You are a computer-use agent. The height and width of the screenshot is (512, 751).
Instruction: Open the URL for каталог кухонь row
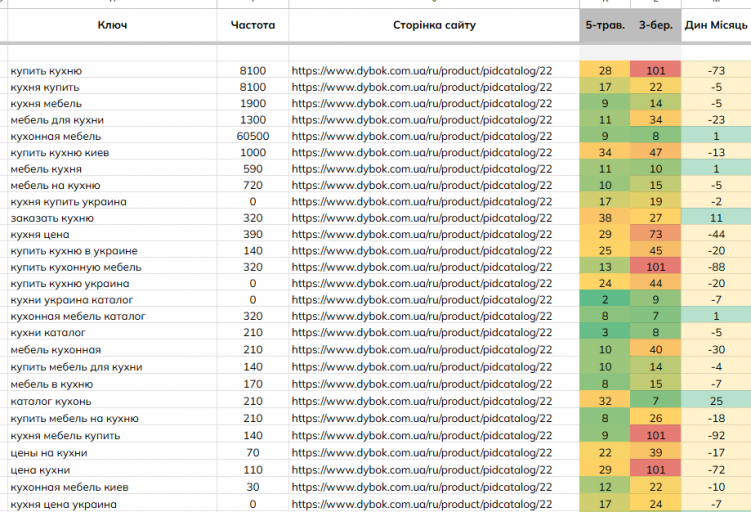[422, 401]
